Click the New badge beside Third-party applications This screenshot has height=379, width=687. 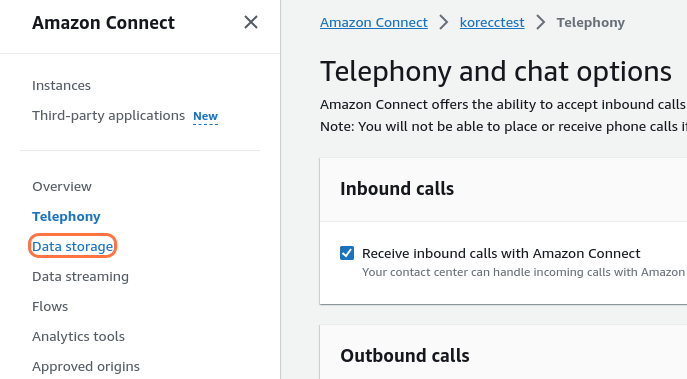(x=205, y=116)
